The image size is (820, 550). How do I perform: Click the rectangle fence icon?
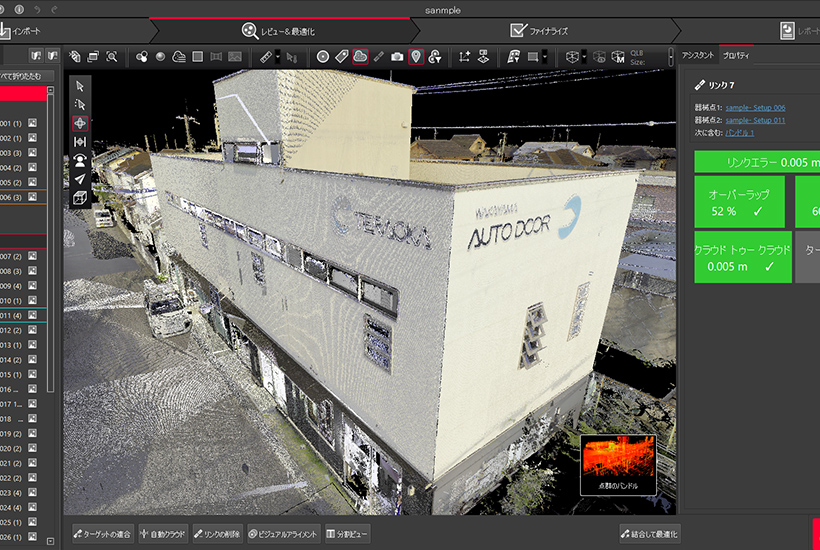point(533,56)
